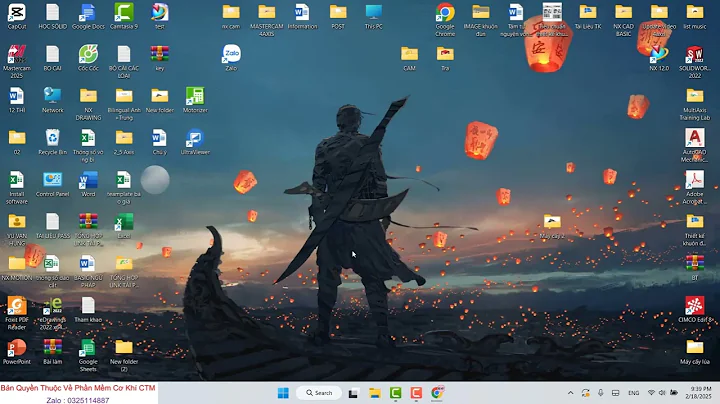This screenshot has width=720, height=404.
Task: Select the BT archive icon
Action: (x=695, y=268)
